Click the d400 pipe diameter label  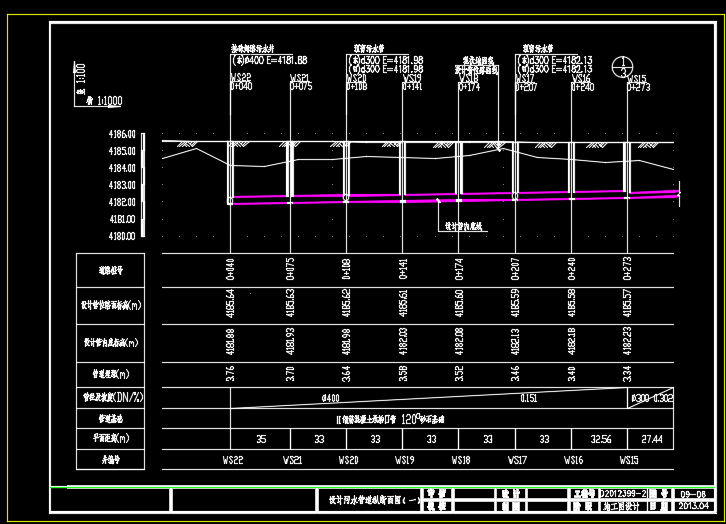331,398
